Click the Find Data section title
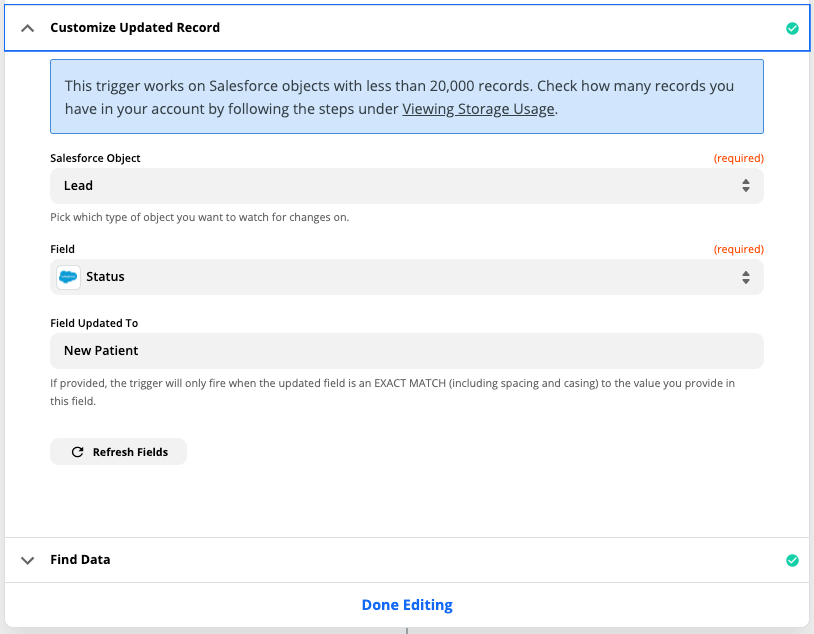 [80, 560]
